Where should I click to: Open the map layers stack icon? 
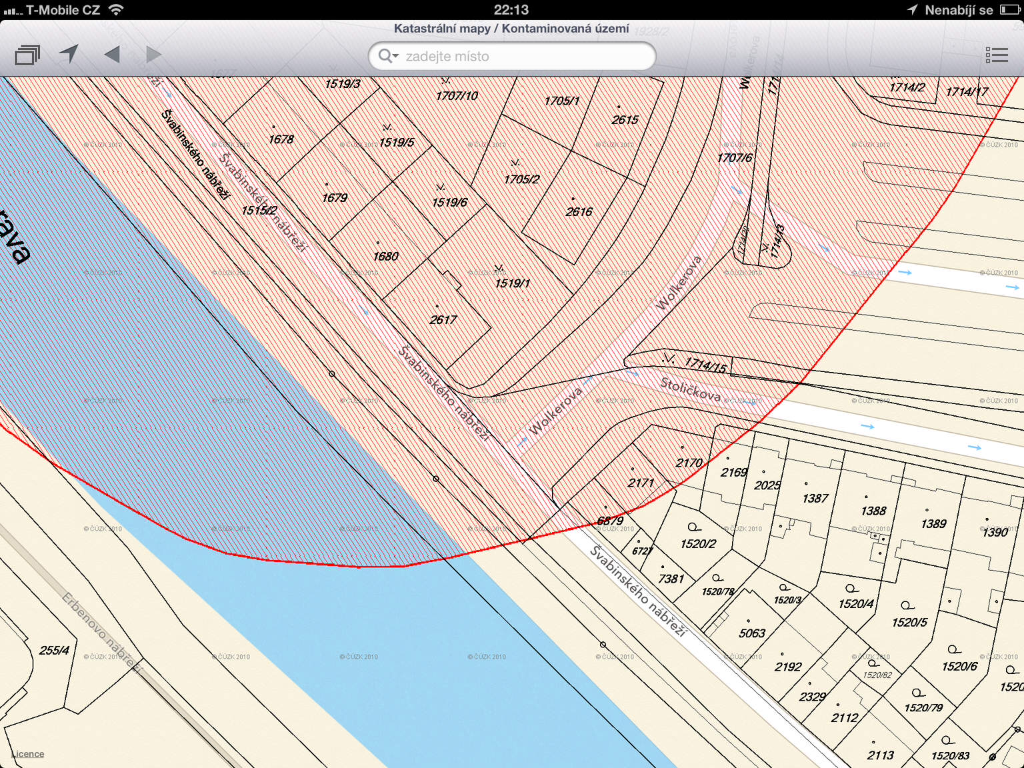tap(27, 55)
